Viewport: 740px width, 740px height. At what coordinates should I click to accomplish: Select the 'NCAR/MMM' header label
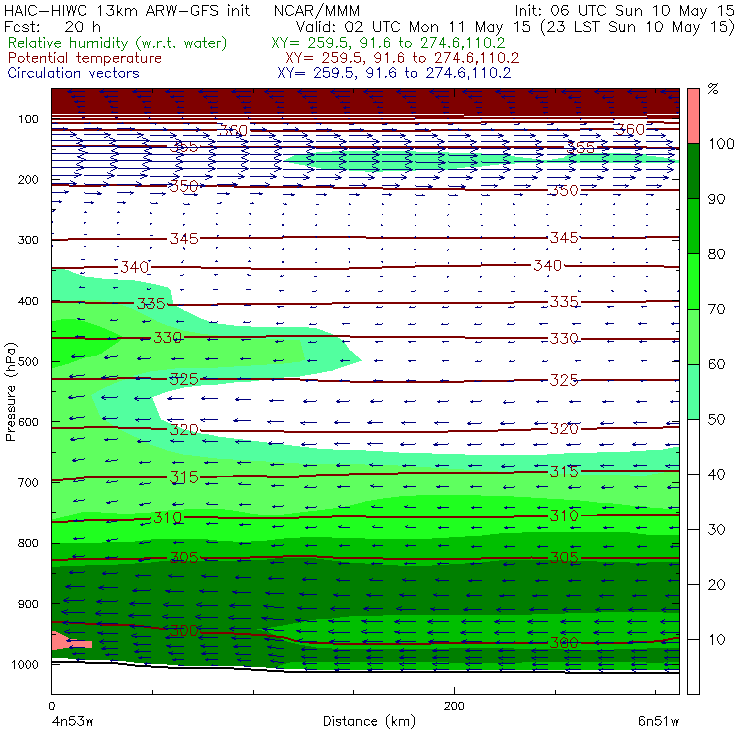point(317,10)
